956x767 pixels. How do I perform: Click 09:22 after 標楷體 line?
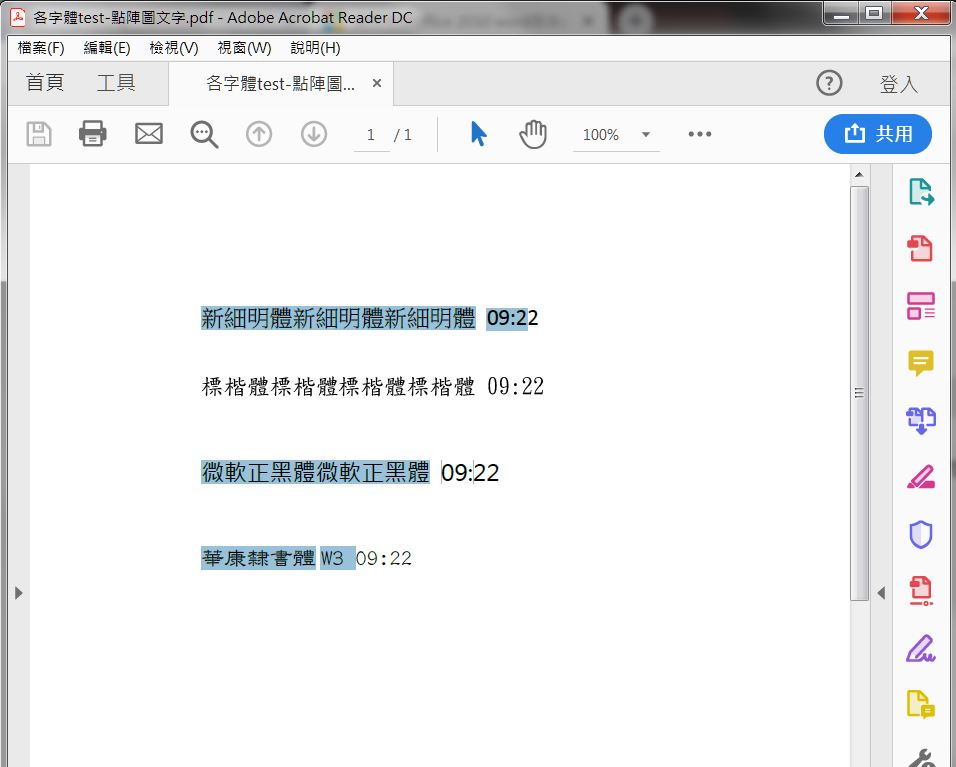pyautogui.click(x=515, y=387)
